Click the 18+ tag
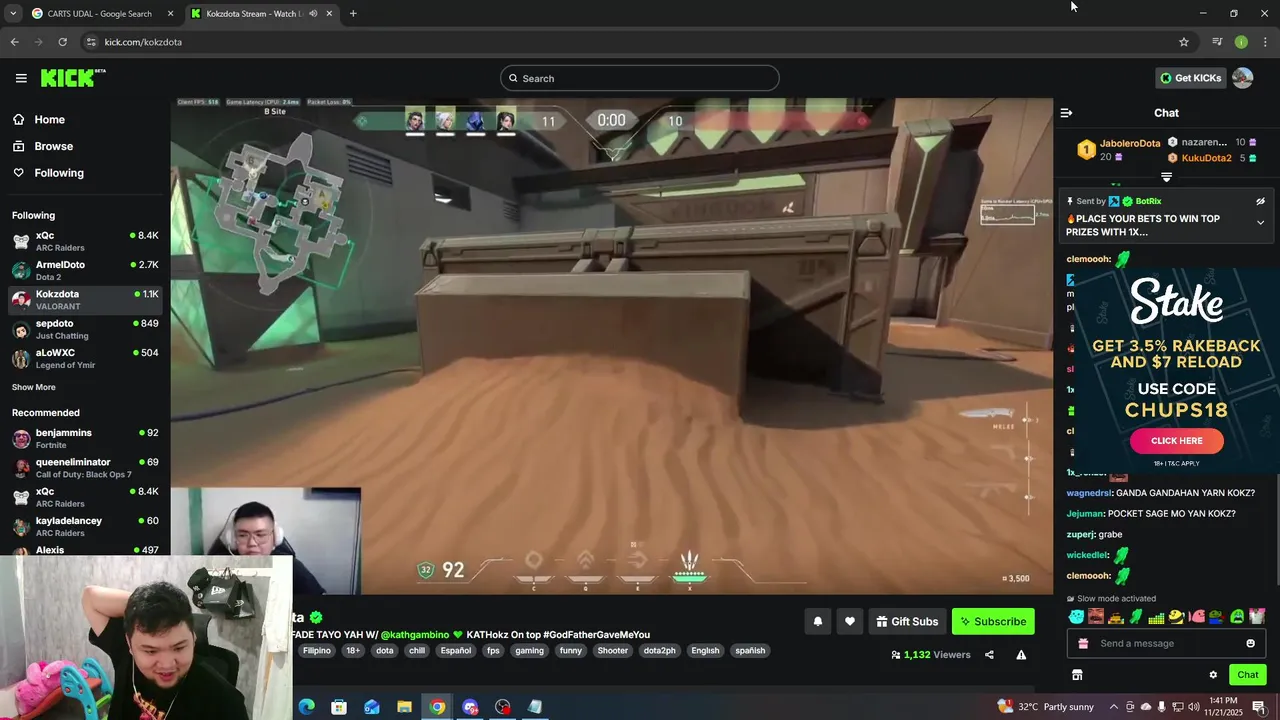The width and height of the screenshot is (1280, 720). click(x=353, y=650)
